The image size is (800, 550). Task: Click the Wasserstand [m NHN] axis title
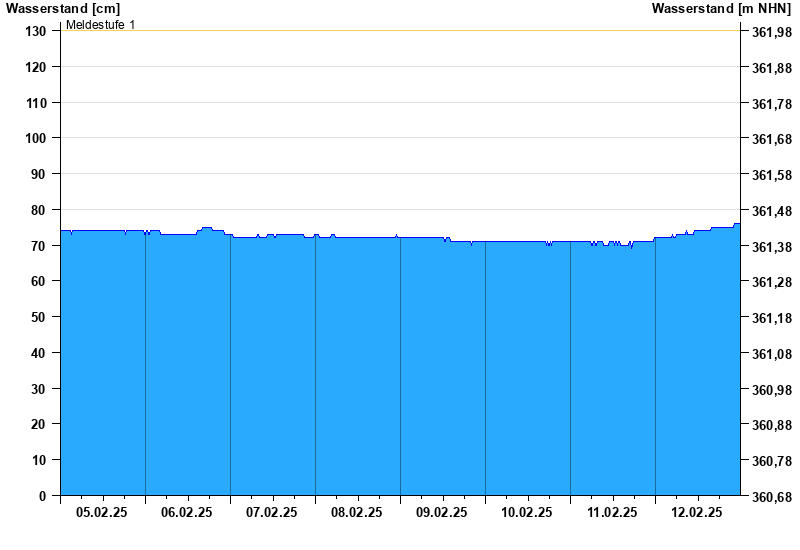(721, 8)
